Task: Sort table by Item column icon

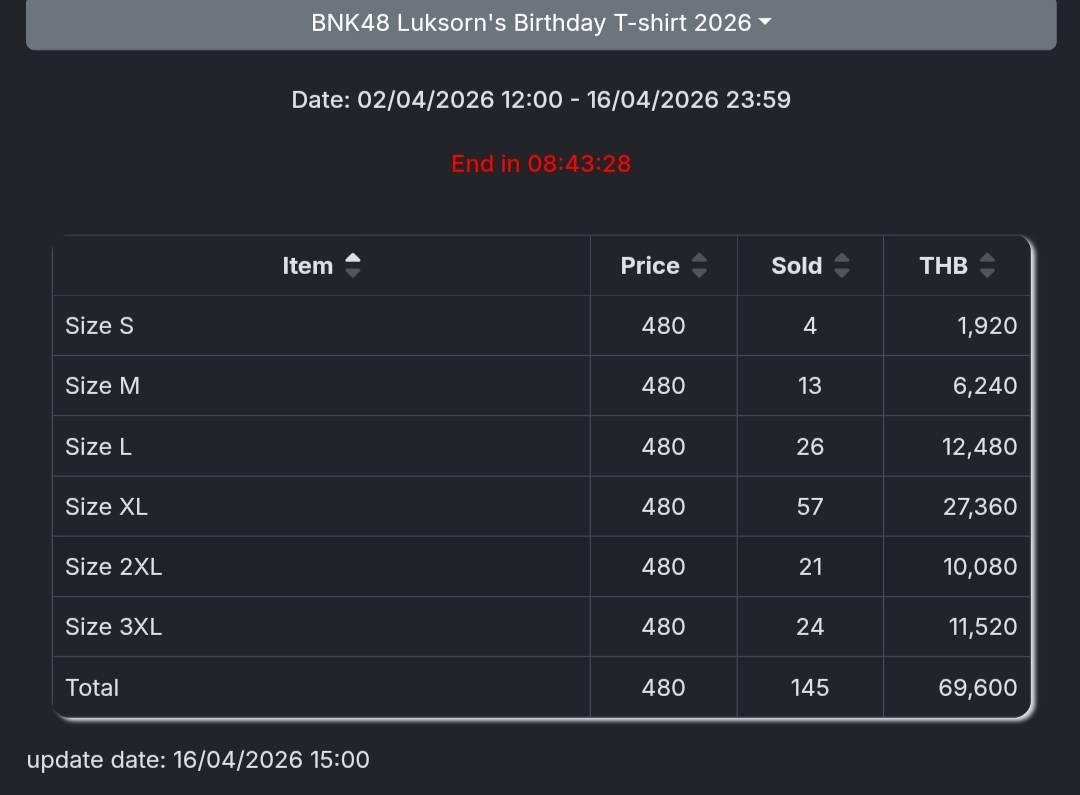Action: tap(352, 266)
